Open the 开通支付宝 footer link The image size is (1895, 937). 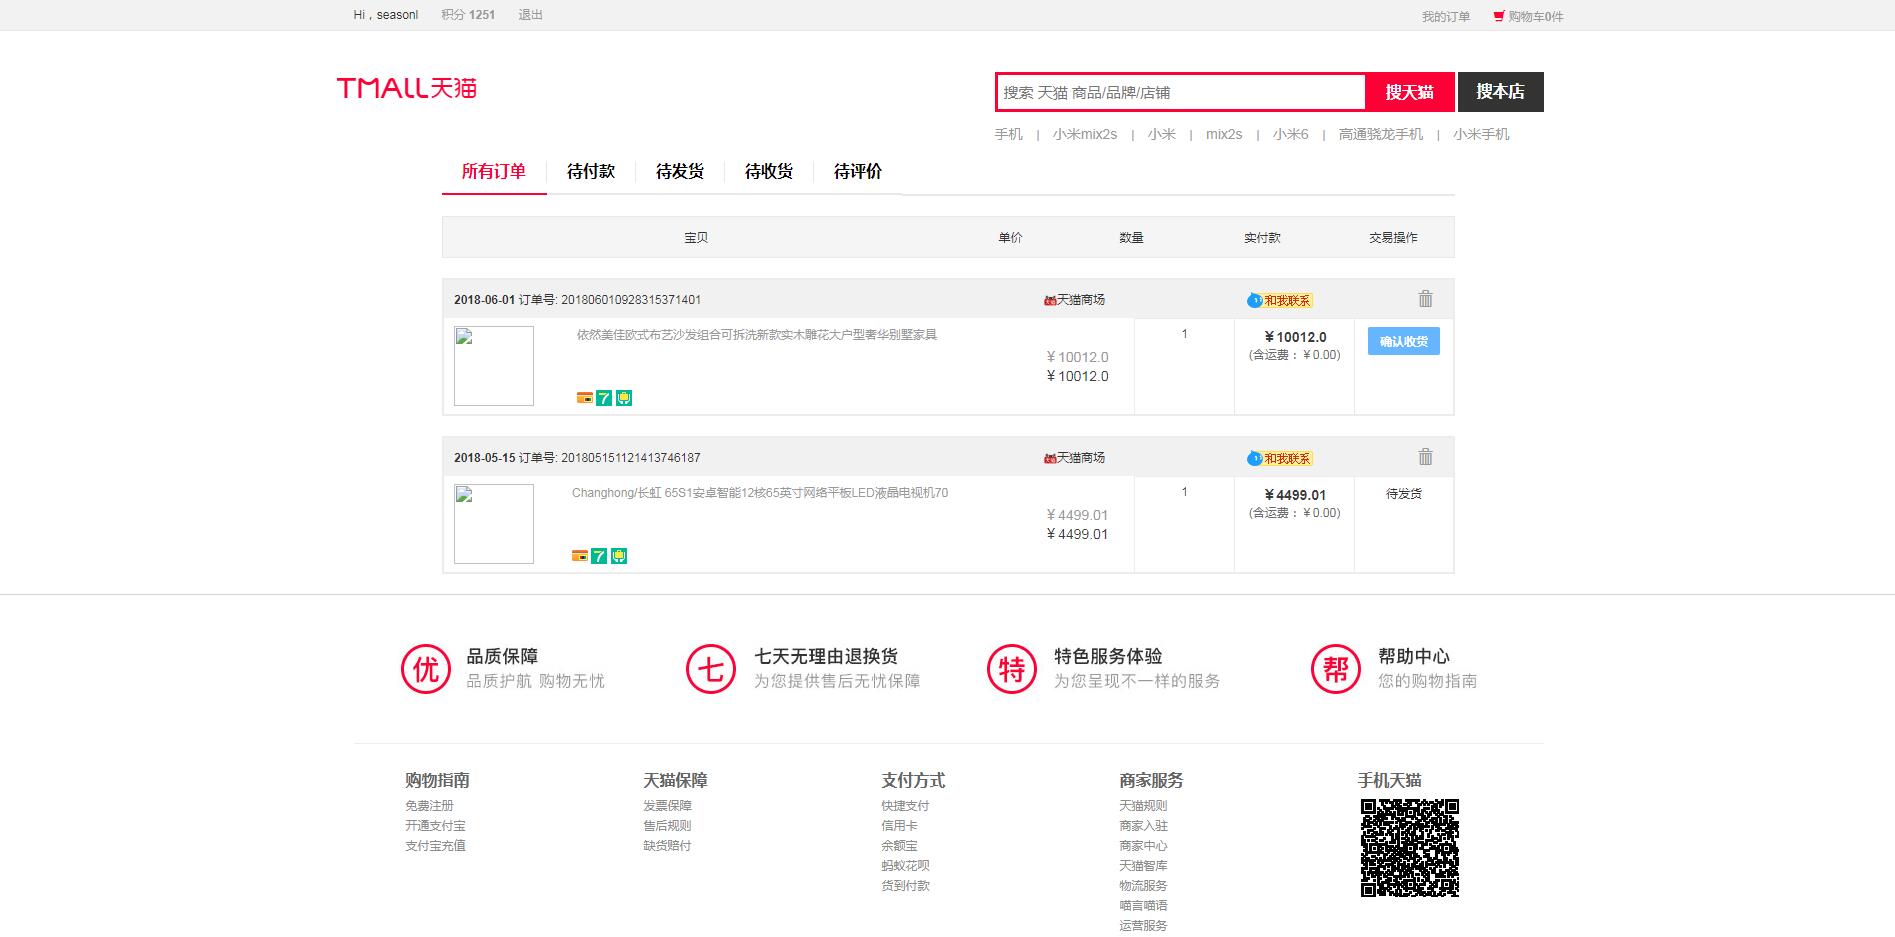click(435, 826)
